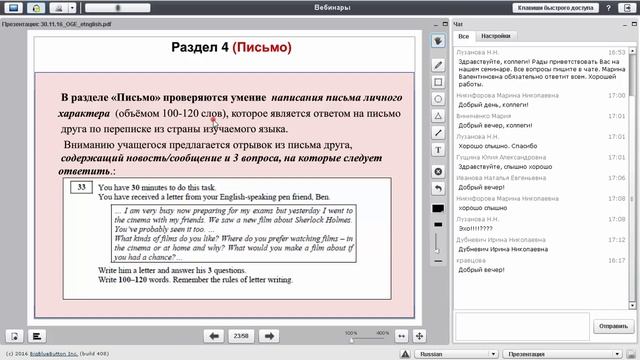
Task: Go to the previous slide
Action: coord(214,336)
